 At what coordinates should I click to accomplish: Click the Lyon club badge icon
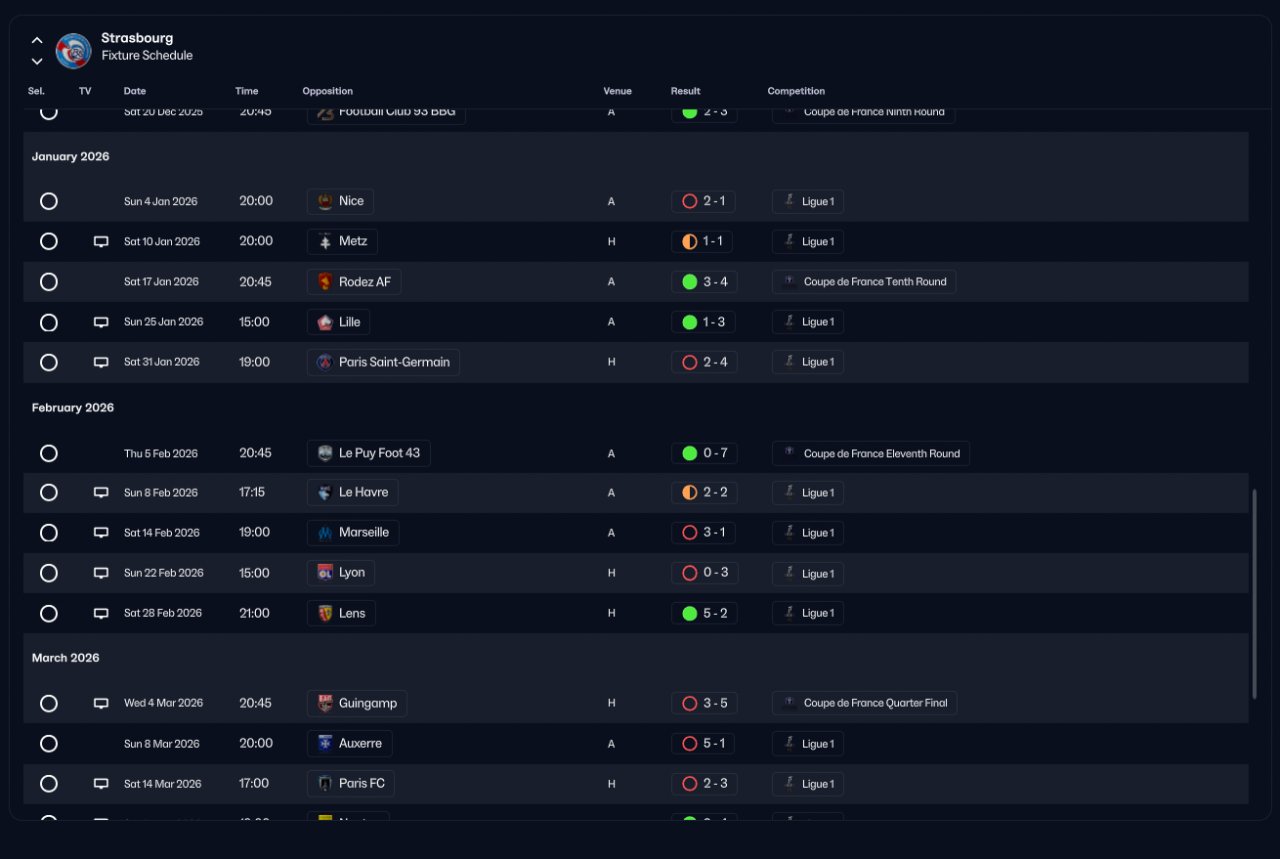click(x=325, y=573)
